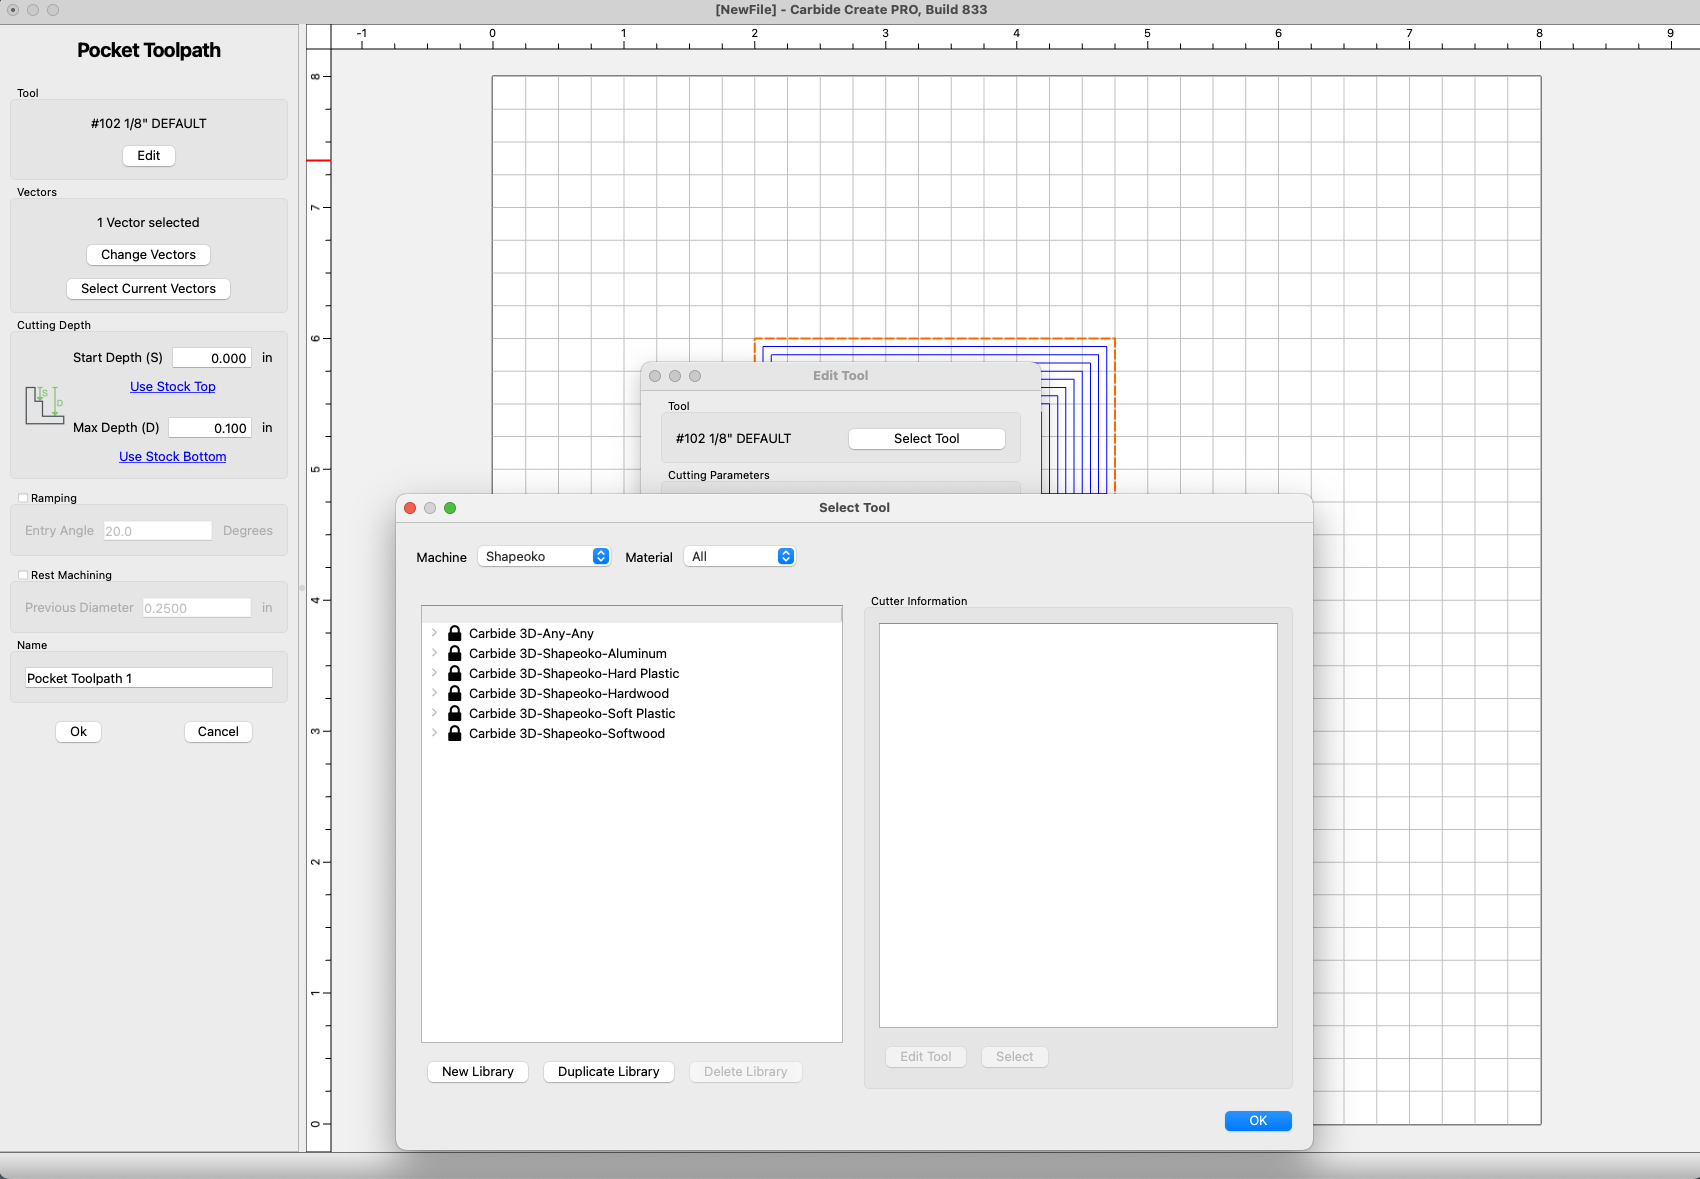Click lock icon beside Carbide 3D-Shapeoko-Aluminum
Screen dimensions: 1700x1179
(455, 653)
